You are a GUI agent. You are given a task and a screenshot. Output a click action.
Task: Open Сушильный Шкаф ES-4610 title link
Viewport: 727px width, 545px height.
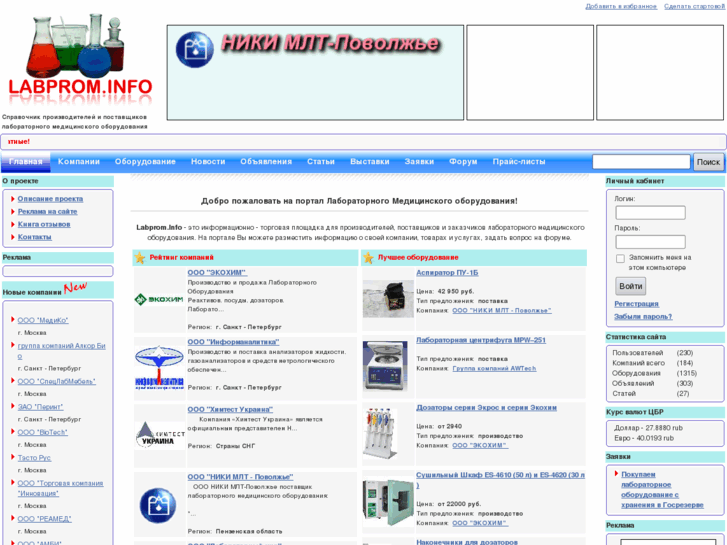pos(500,480)
